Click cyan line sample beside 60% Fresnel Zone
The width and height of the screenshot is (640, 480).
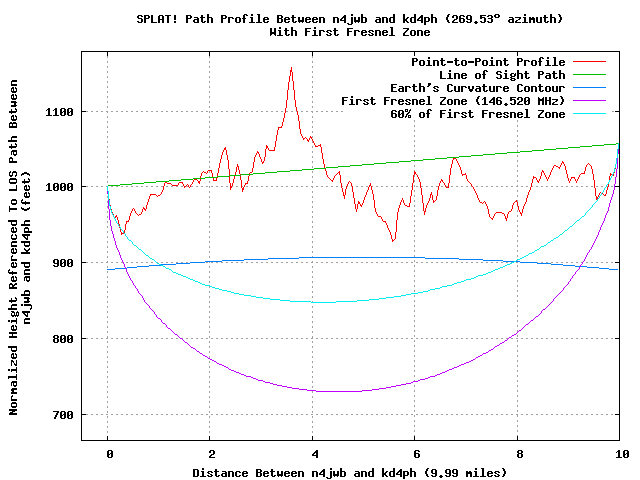click(x=589, y=113)
